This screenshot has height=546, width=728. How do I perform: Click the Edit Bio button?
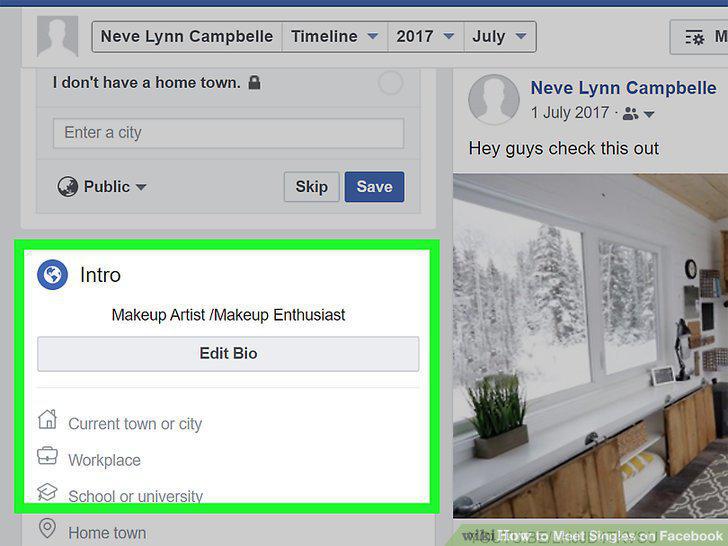(228, 354)
